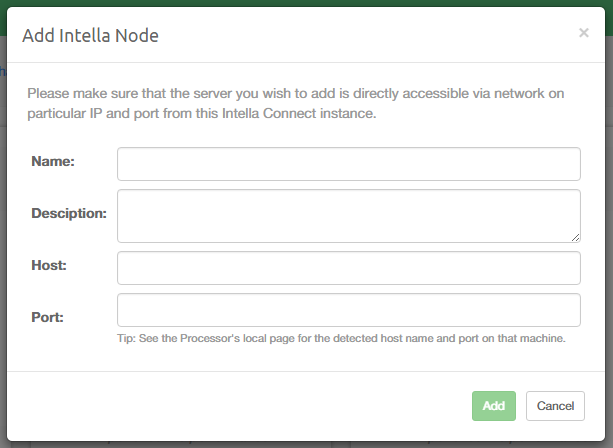The height and width of the screenshot is (448, 613).
Task: Click the "Host:" label
Action: coord(50,265)
